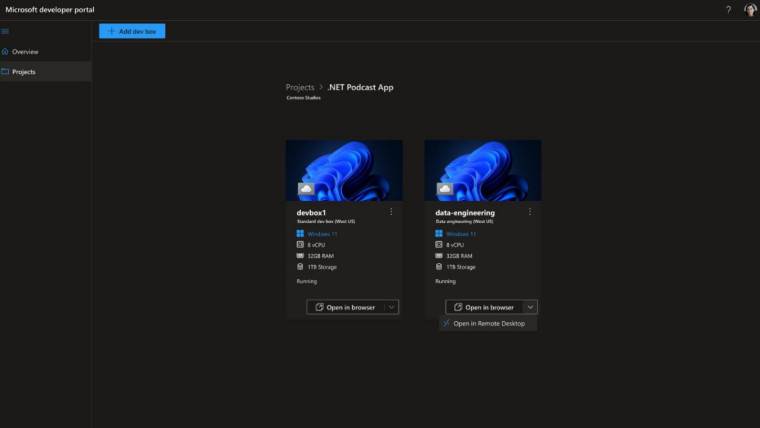
Task: Click the CPU icon on devbox1 card
Action: 300,245
